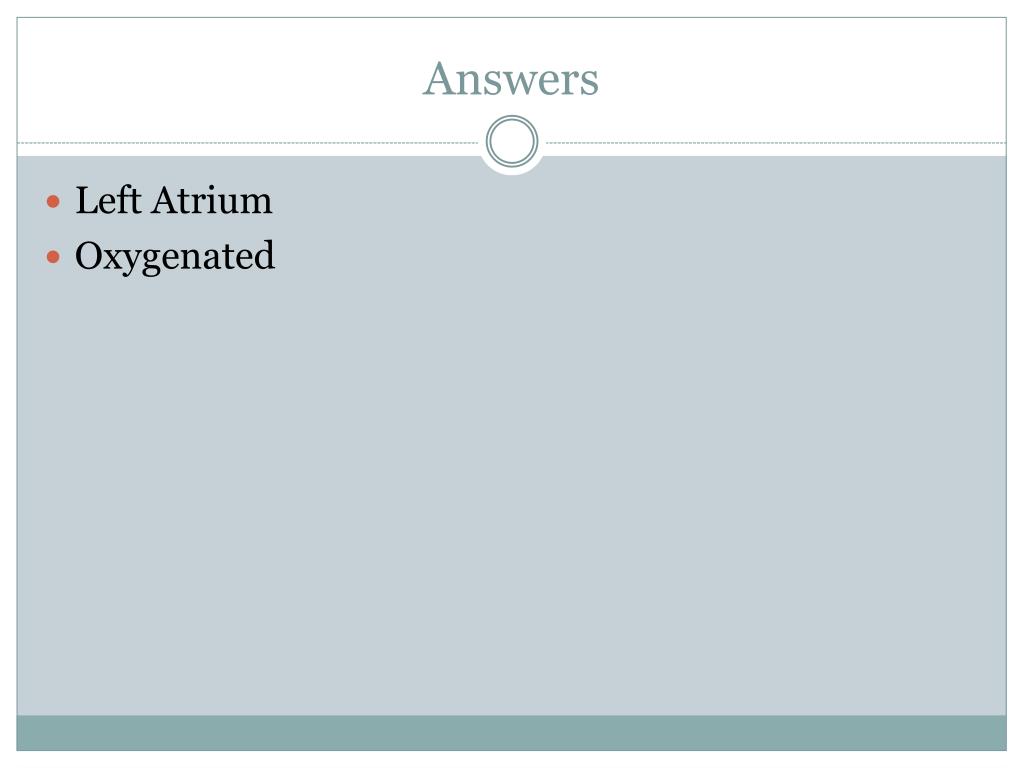Viewport: 1024px width, 768px height.
Task: Select the circular ornament under the title
Action: point(512,141)
